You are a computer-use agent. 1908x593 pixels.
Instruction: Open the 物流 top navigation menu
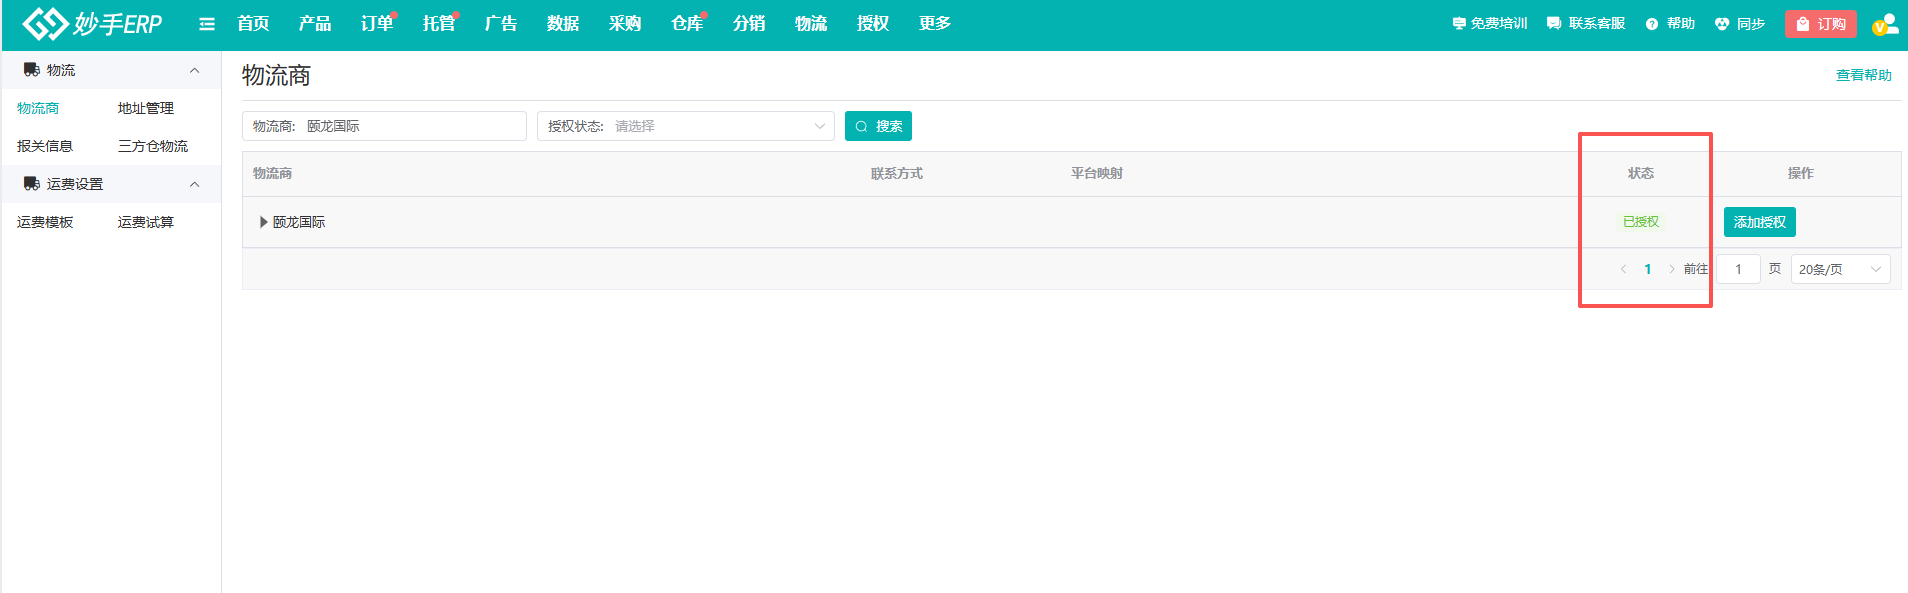click(x=811, y=23)
